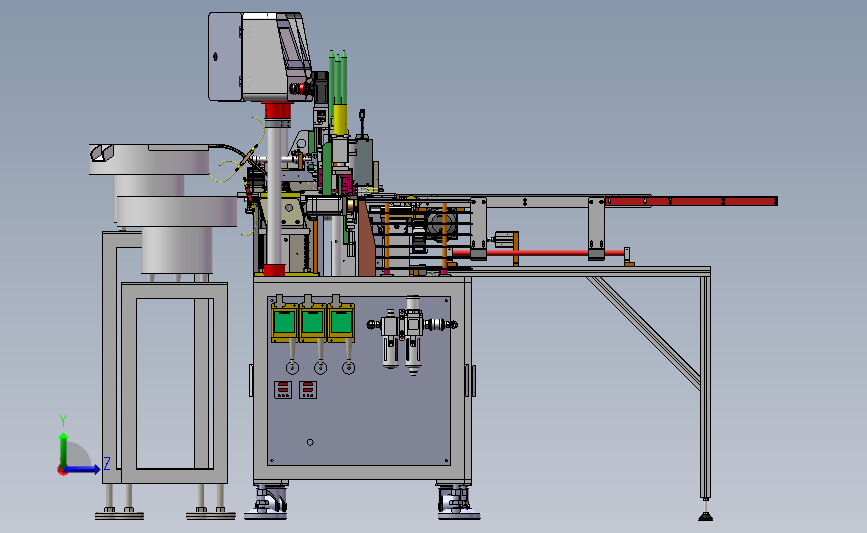Click the "Y" axis label
The image size is (867, 533).
[63, 421]
